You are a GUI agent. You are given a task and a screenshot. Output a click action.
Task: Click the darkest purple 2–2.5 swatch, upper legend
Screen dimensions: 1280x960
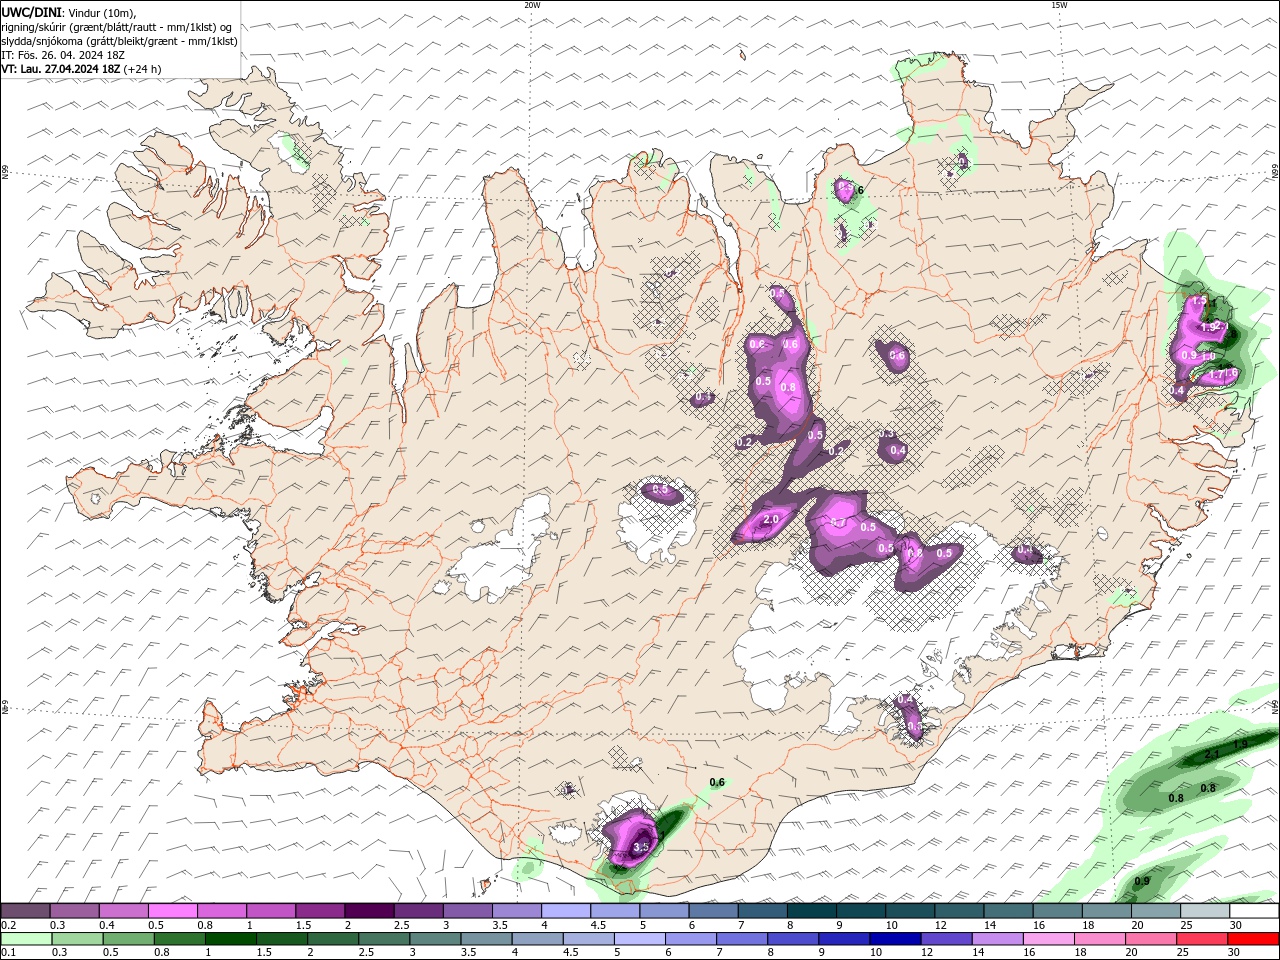[369, 911]
